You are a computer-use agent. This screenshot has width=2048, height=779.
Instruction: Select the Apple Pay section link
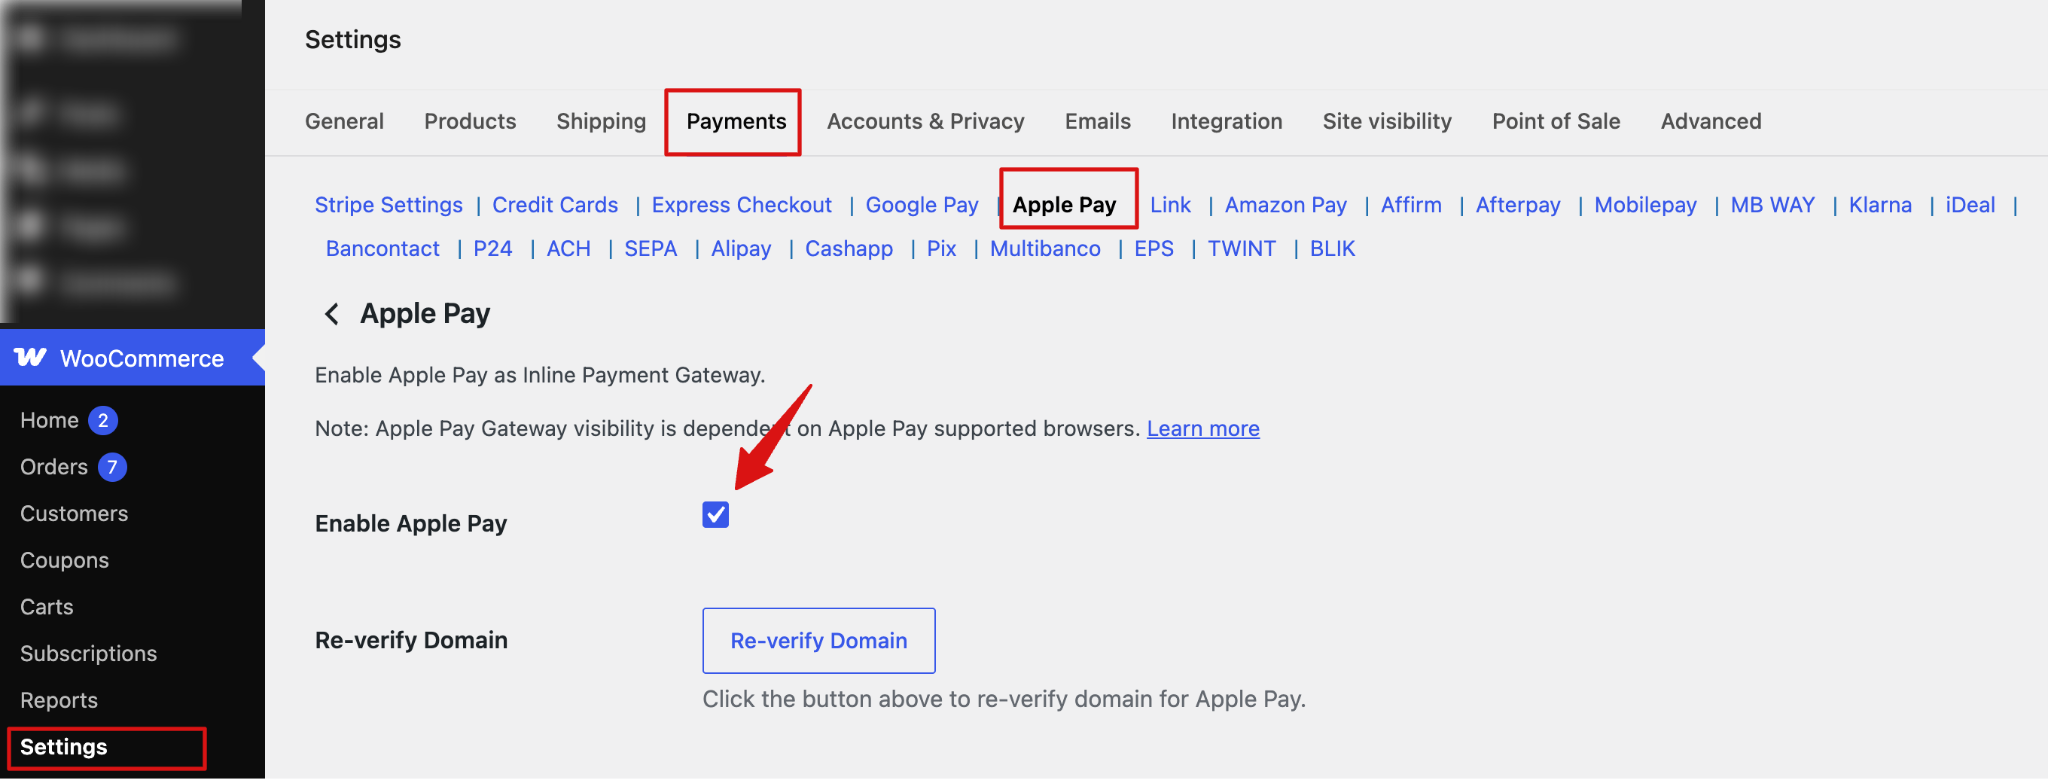1064,205
